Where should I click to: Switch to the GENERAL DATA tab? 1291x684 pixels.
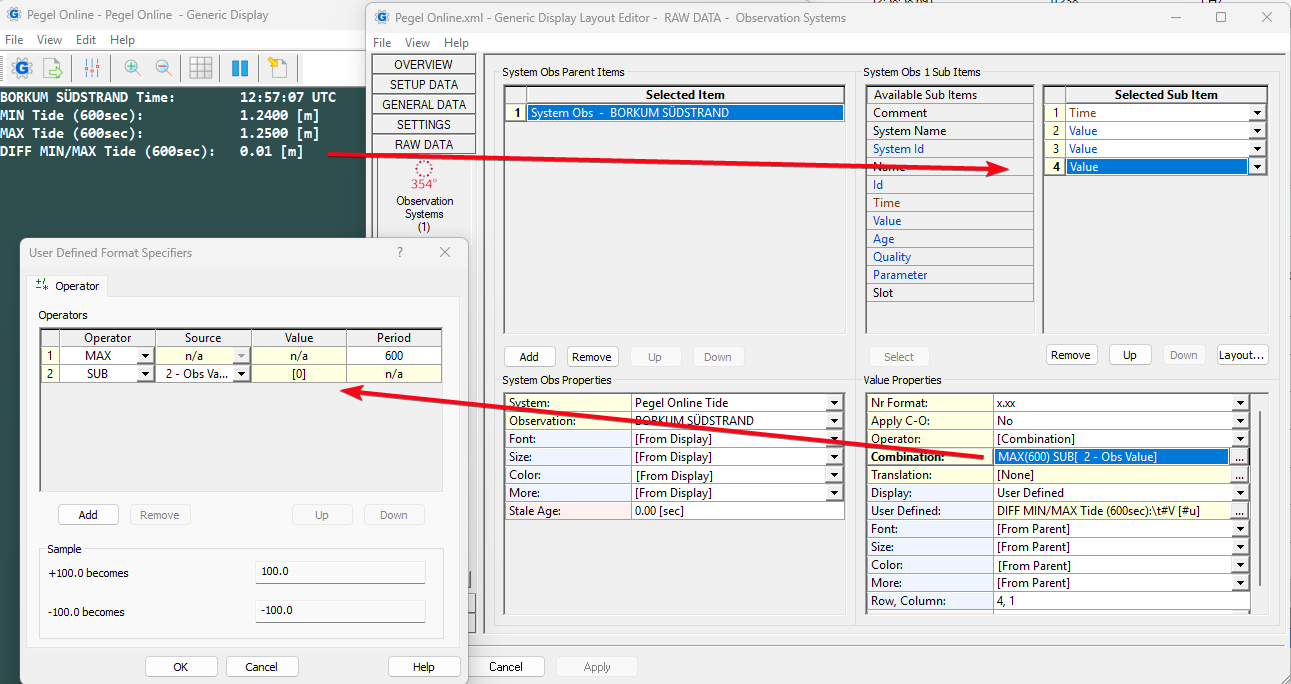tap(424, 105)
